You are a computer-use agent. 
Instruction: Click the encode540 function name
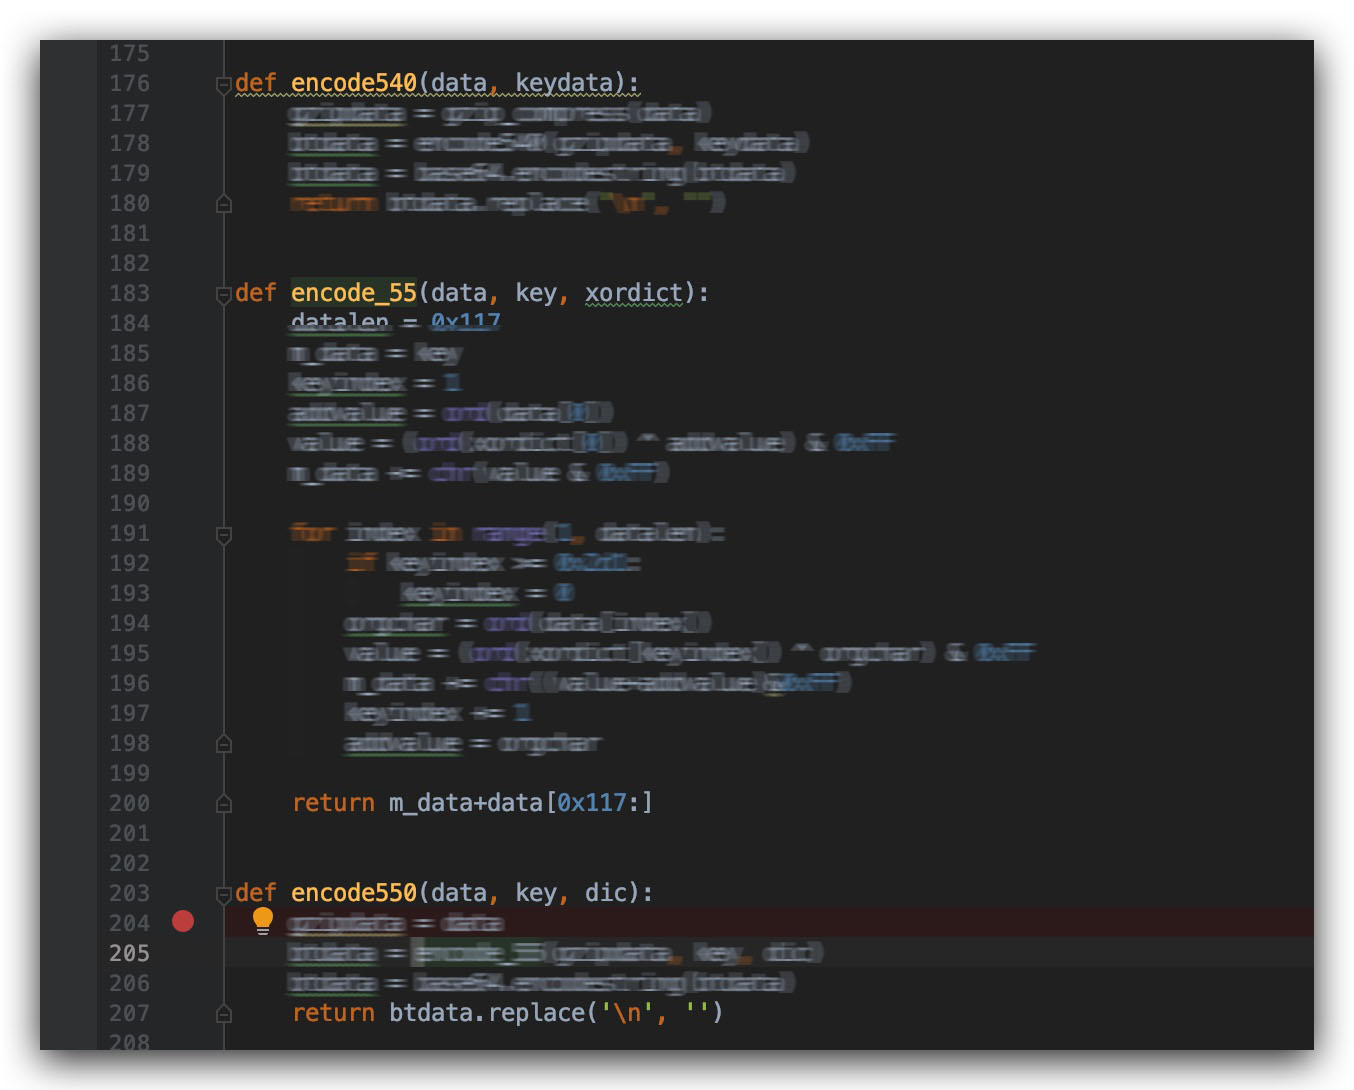pos(353,83)
